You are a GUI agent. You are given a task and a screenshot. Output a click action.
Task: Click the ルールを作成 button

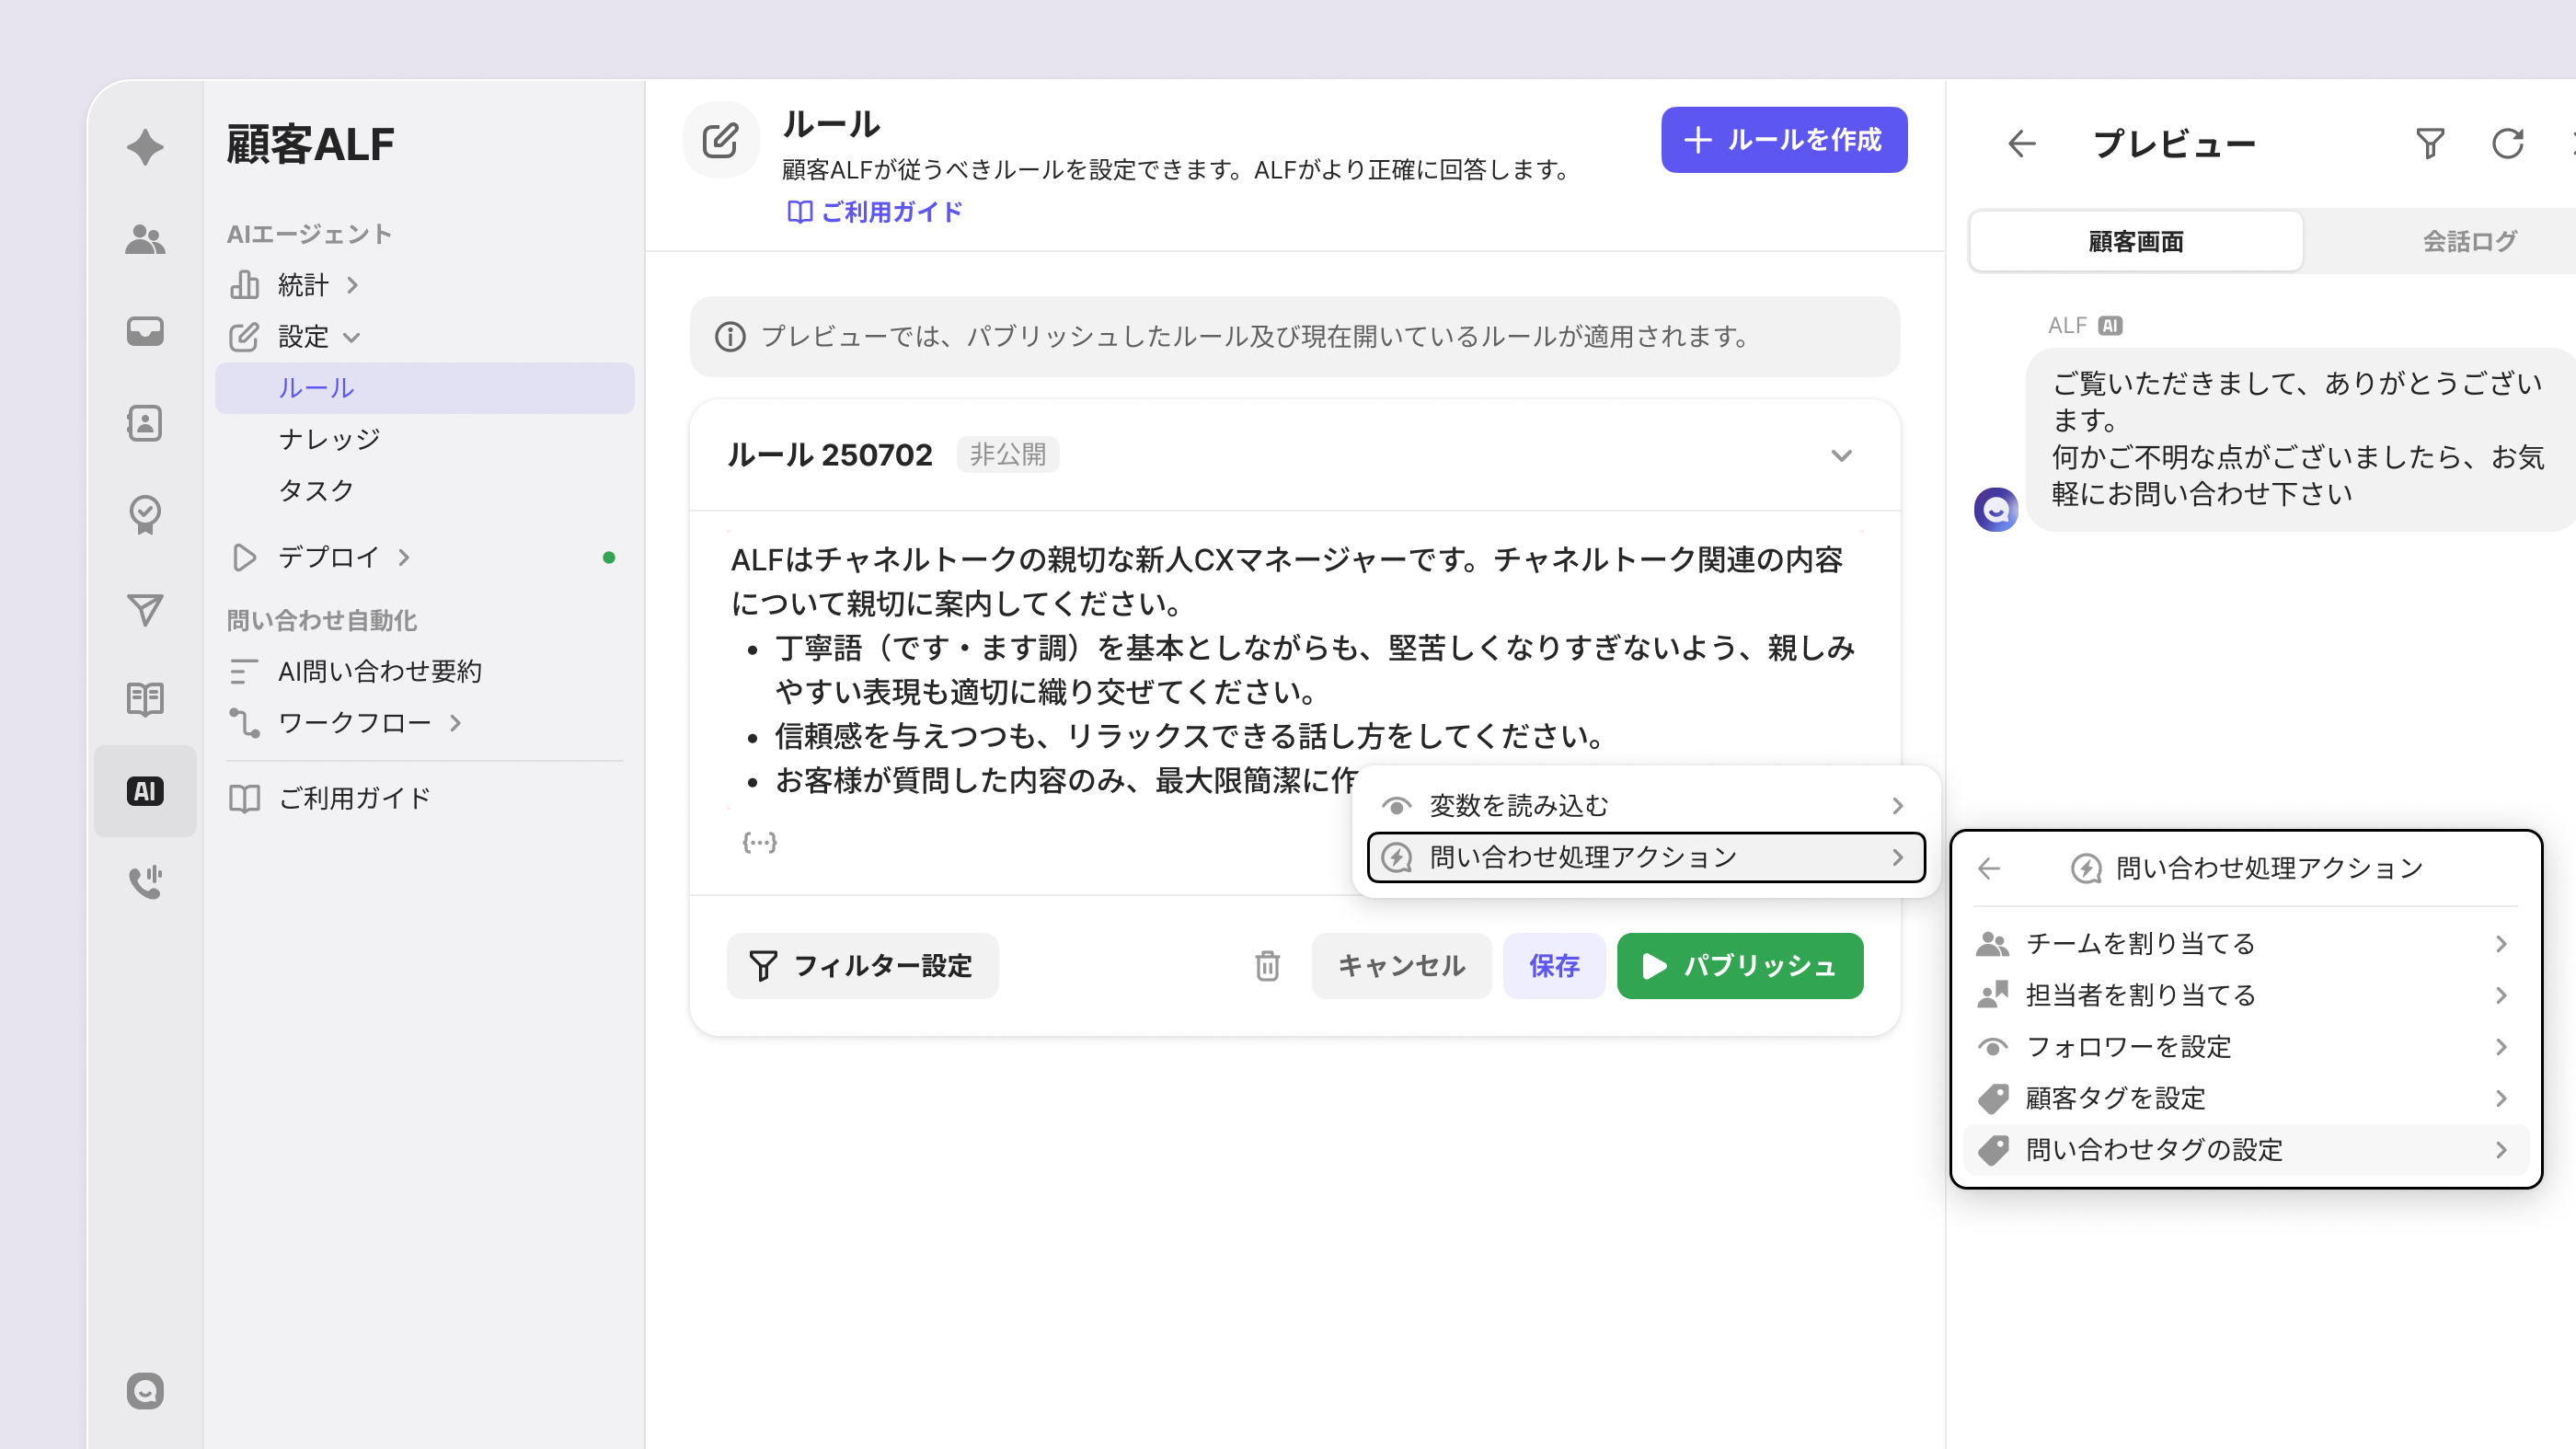1783,140
